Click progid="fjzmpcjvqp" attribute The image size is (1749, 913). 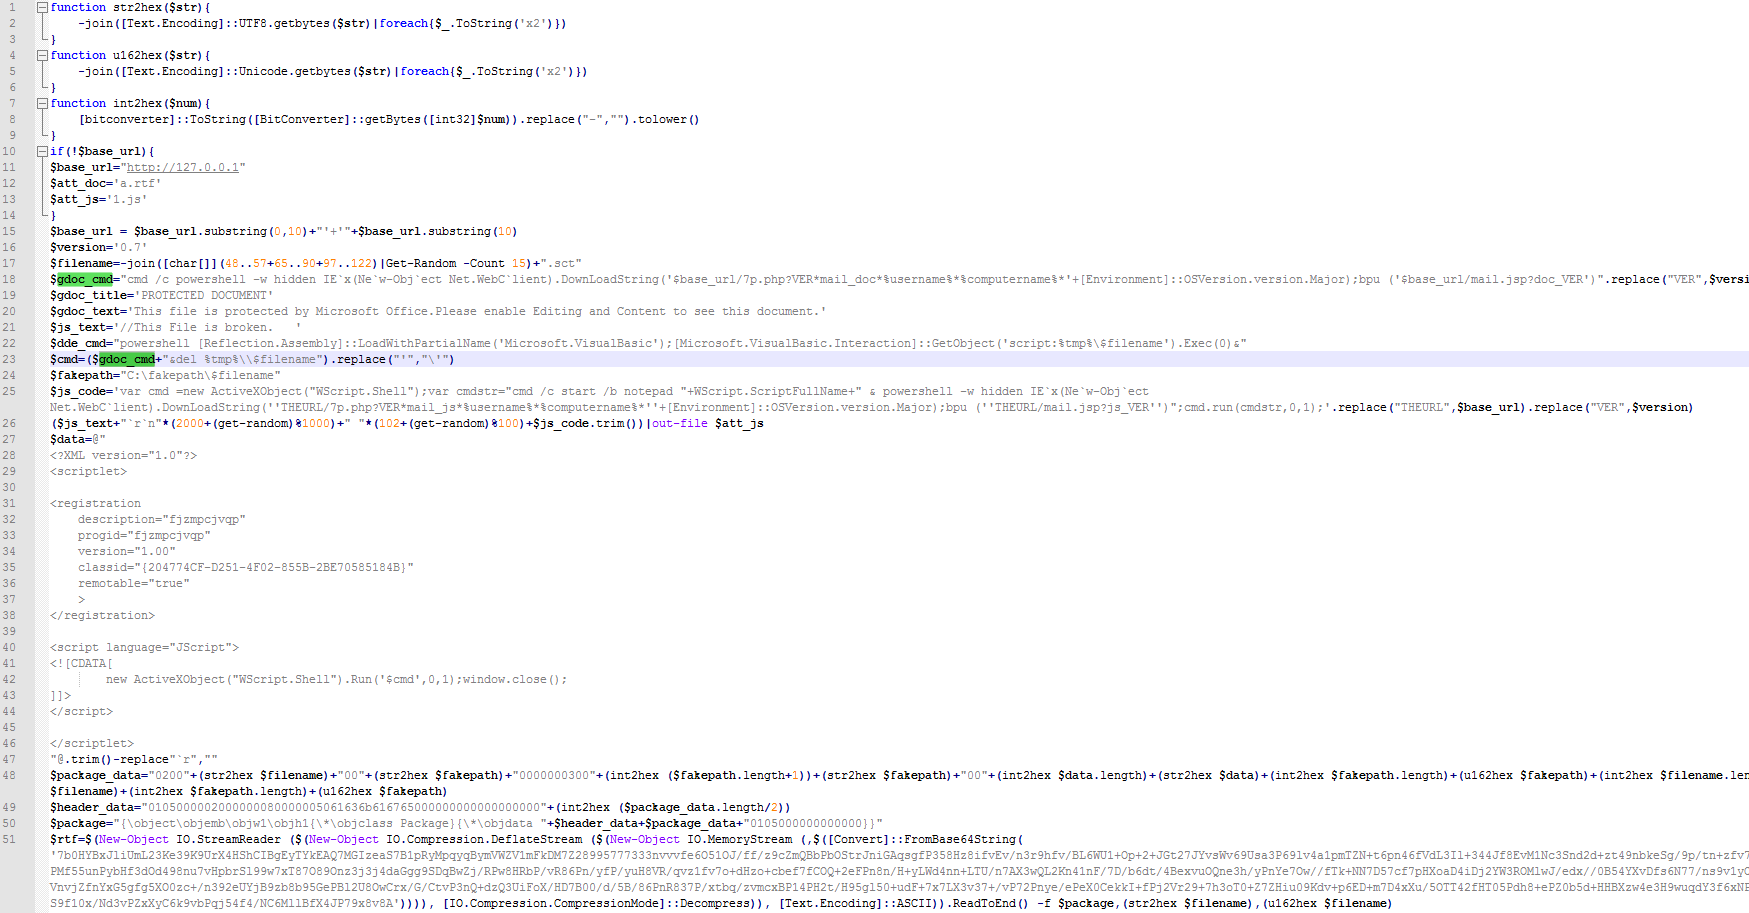(x=144, y=535)
